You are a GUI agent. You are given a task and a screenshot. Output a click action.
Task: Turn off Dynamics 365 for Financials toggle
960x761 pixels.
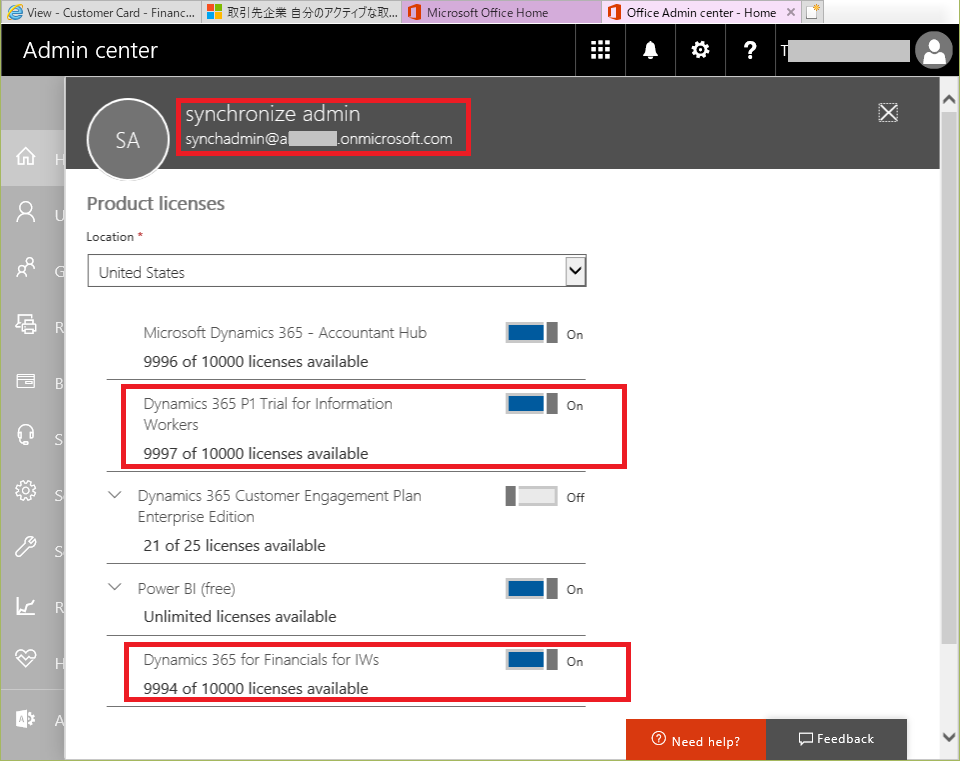[x=531, y=660]
